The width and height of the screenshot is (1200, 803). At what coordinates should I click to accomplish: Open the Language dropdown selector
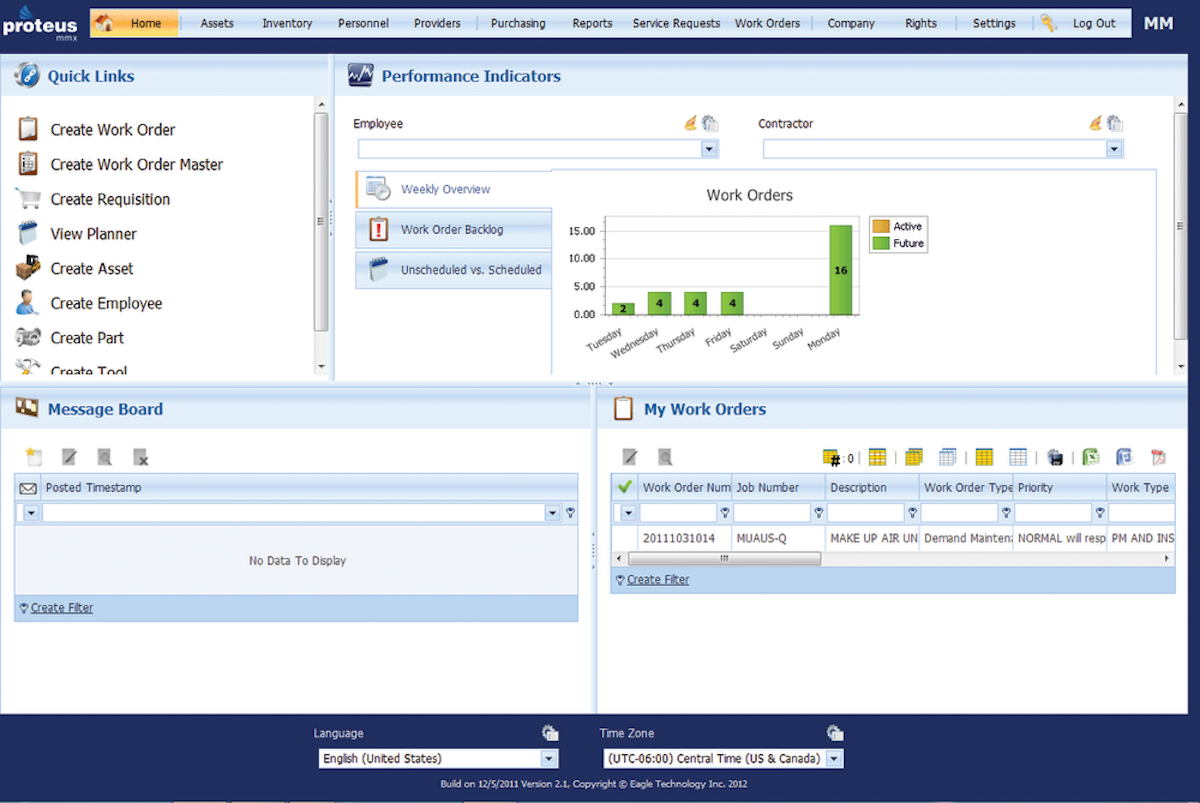point(548,759)
